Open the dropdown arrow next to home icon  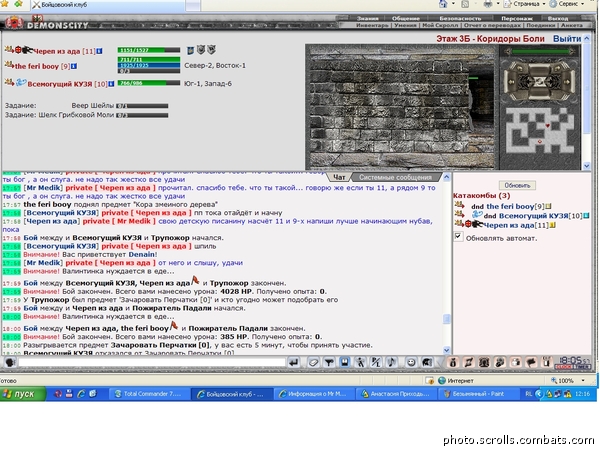(453, 4)
